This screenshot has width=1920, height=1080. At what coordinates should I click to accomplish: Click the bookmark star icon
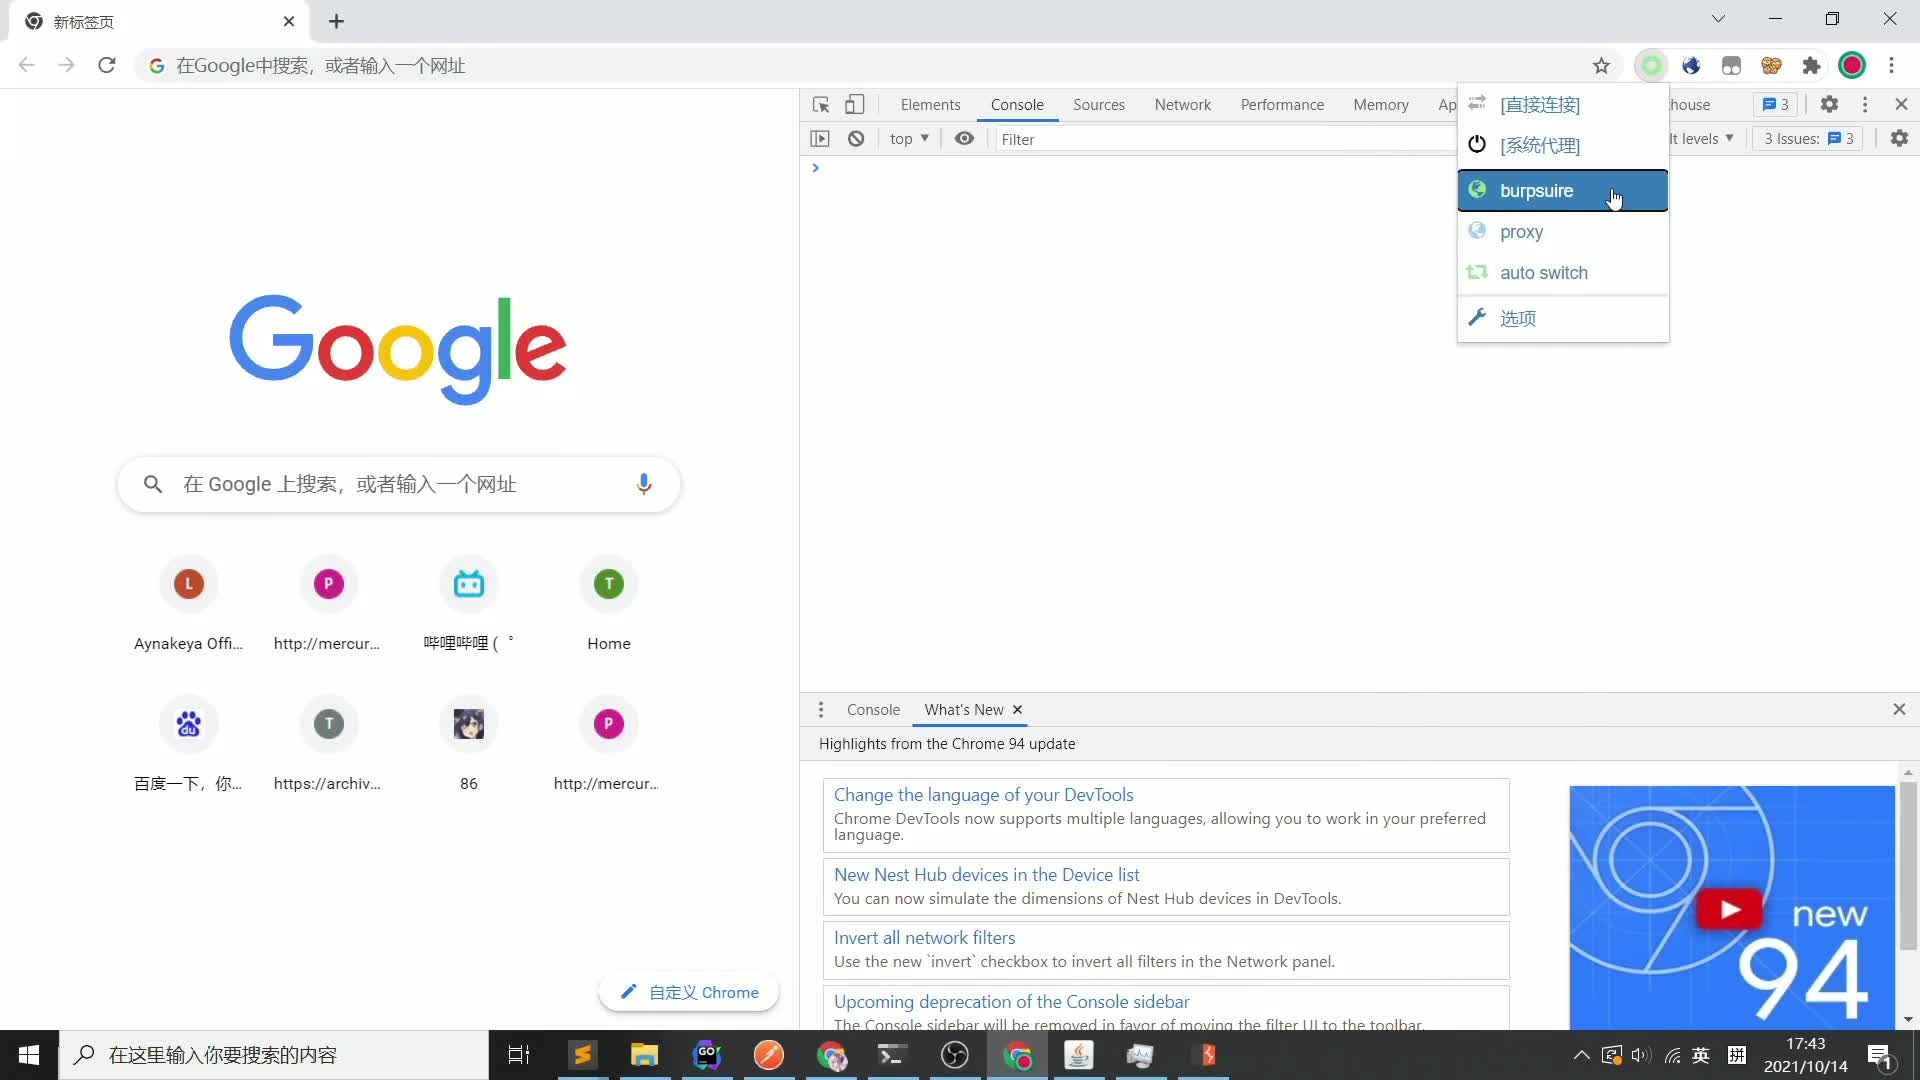[x=1601, y=66]
